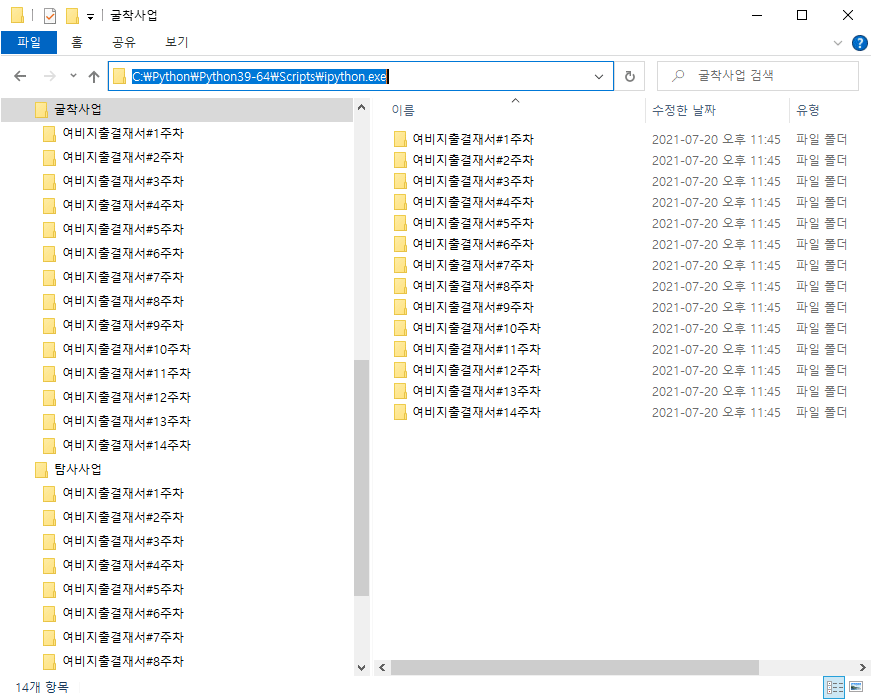Open Customize Quick Access Toolbar dropdown
The image size is (872, 700).
pos(90,17)
